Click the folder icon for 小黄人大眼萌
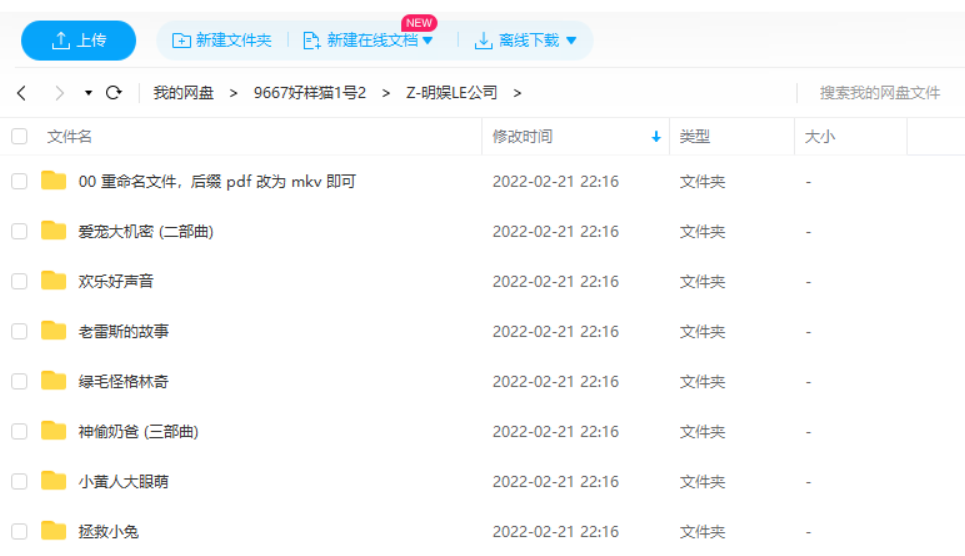965x556 pixels. tap(54, 481)
